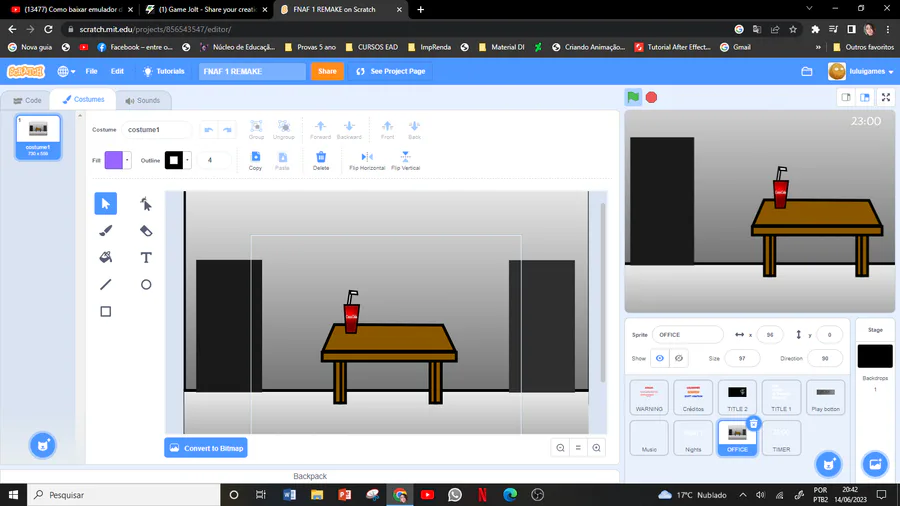Reset costume canvas zoom

(x=578, y=448)
